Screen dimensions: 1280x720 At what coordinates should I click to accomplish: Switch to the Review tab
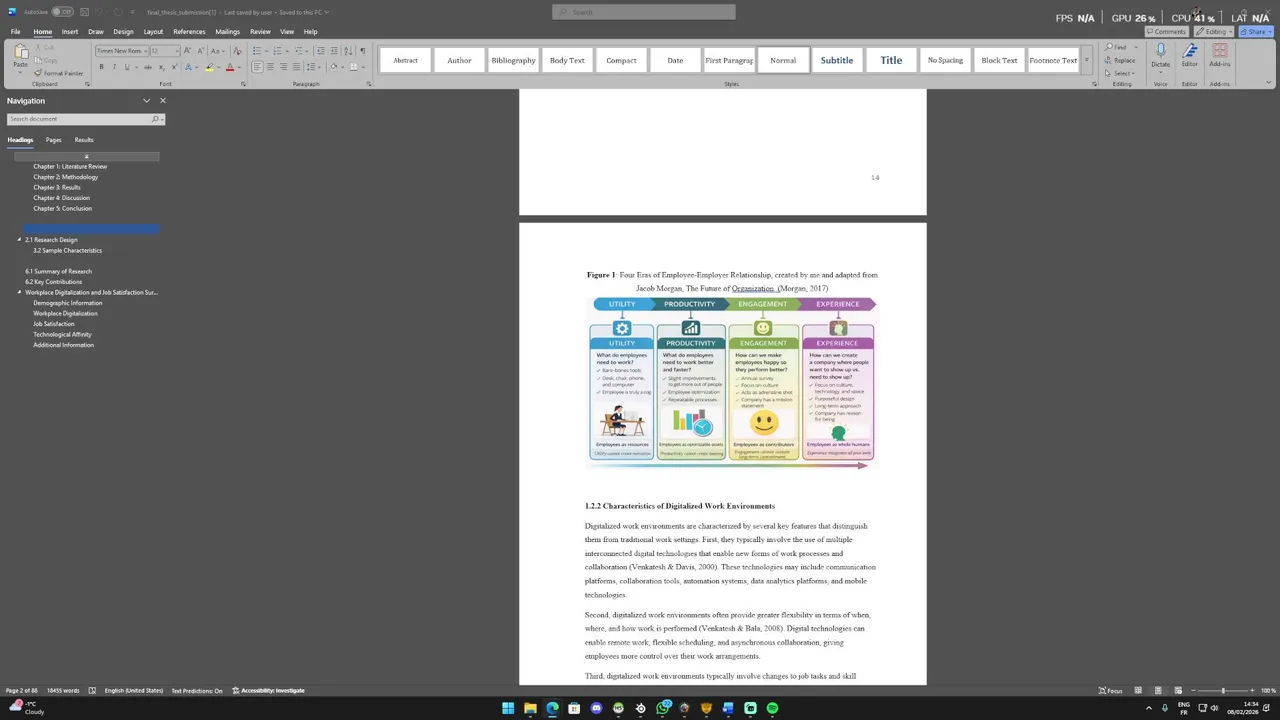(x=260, y=31)
